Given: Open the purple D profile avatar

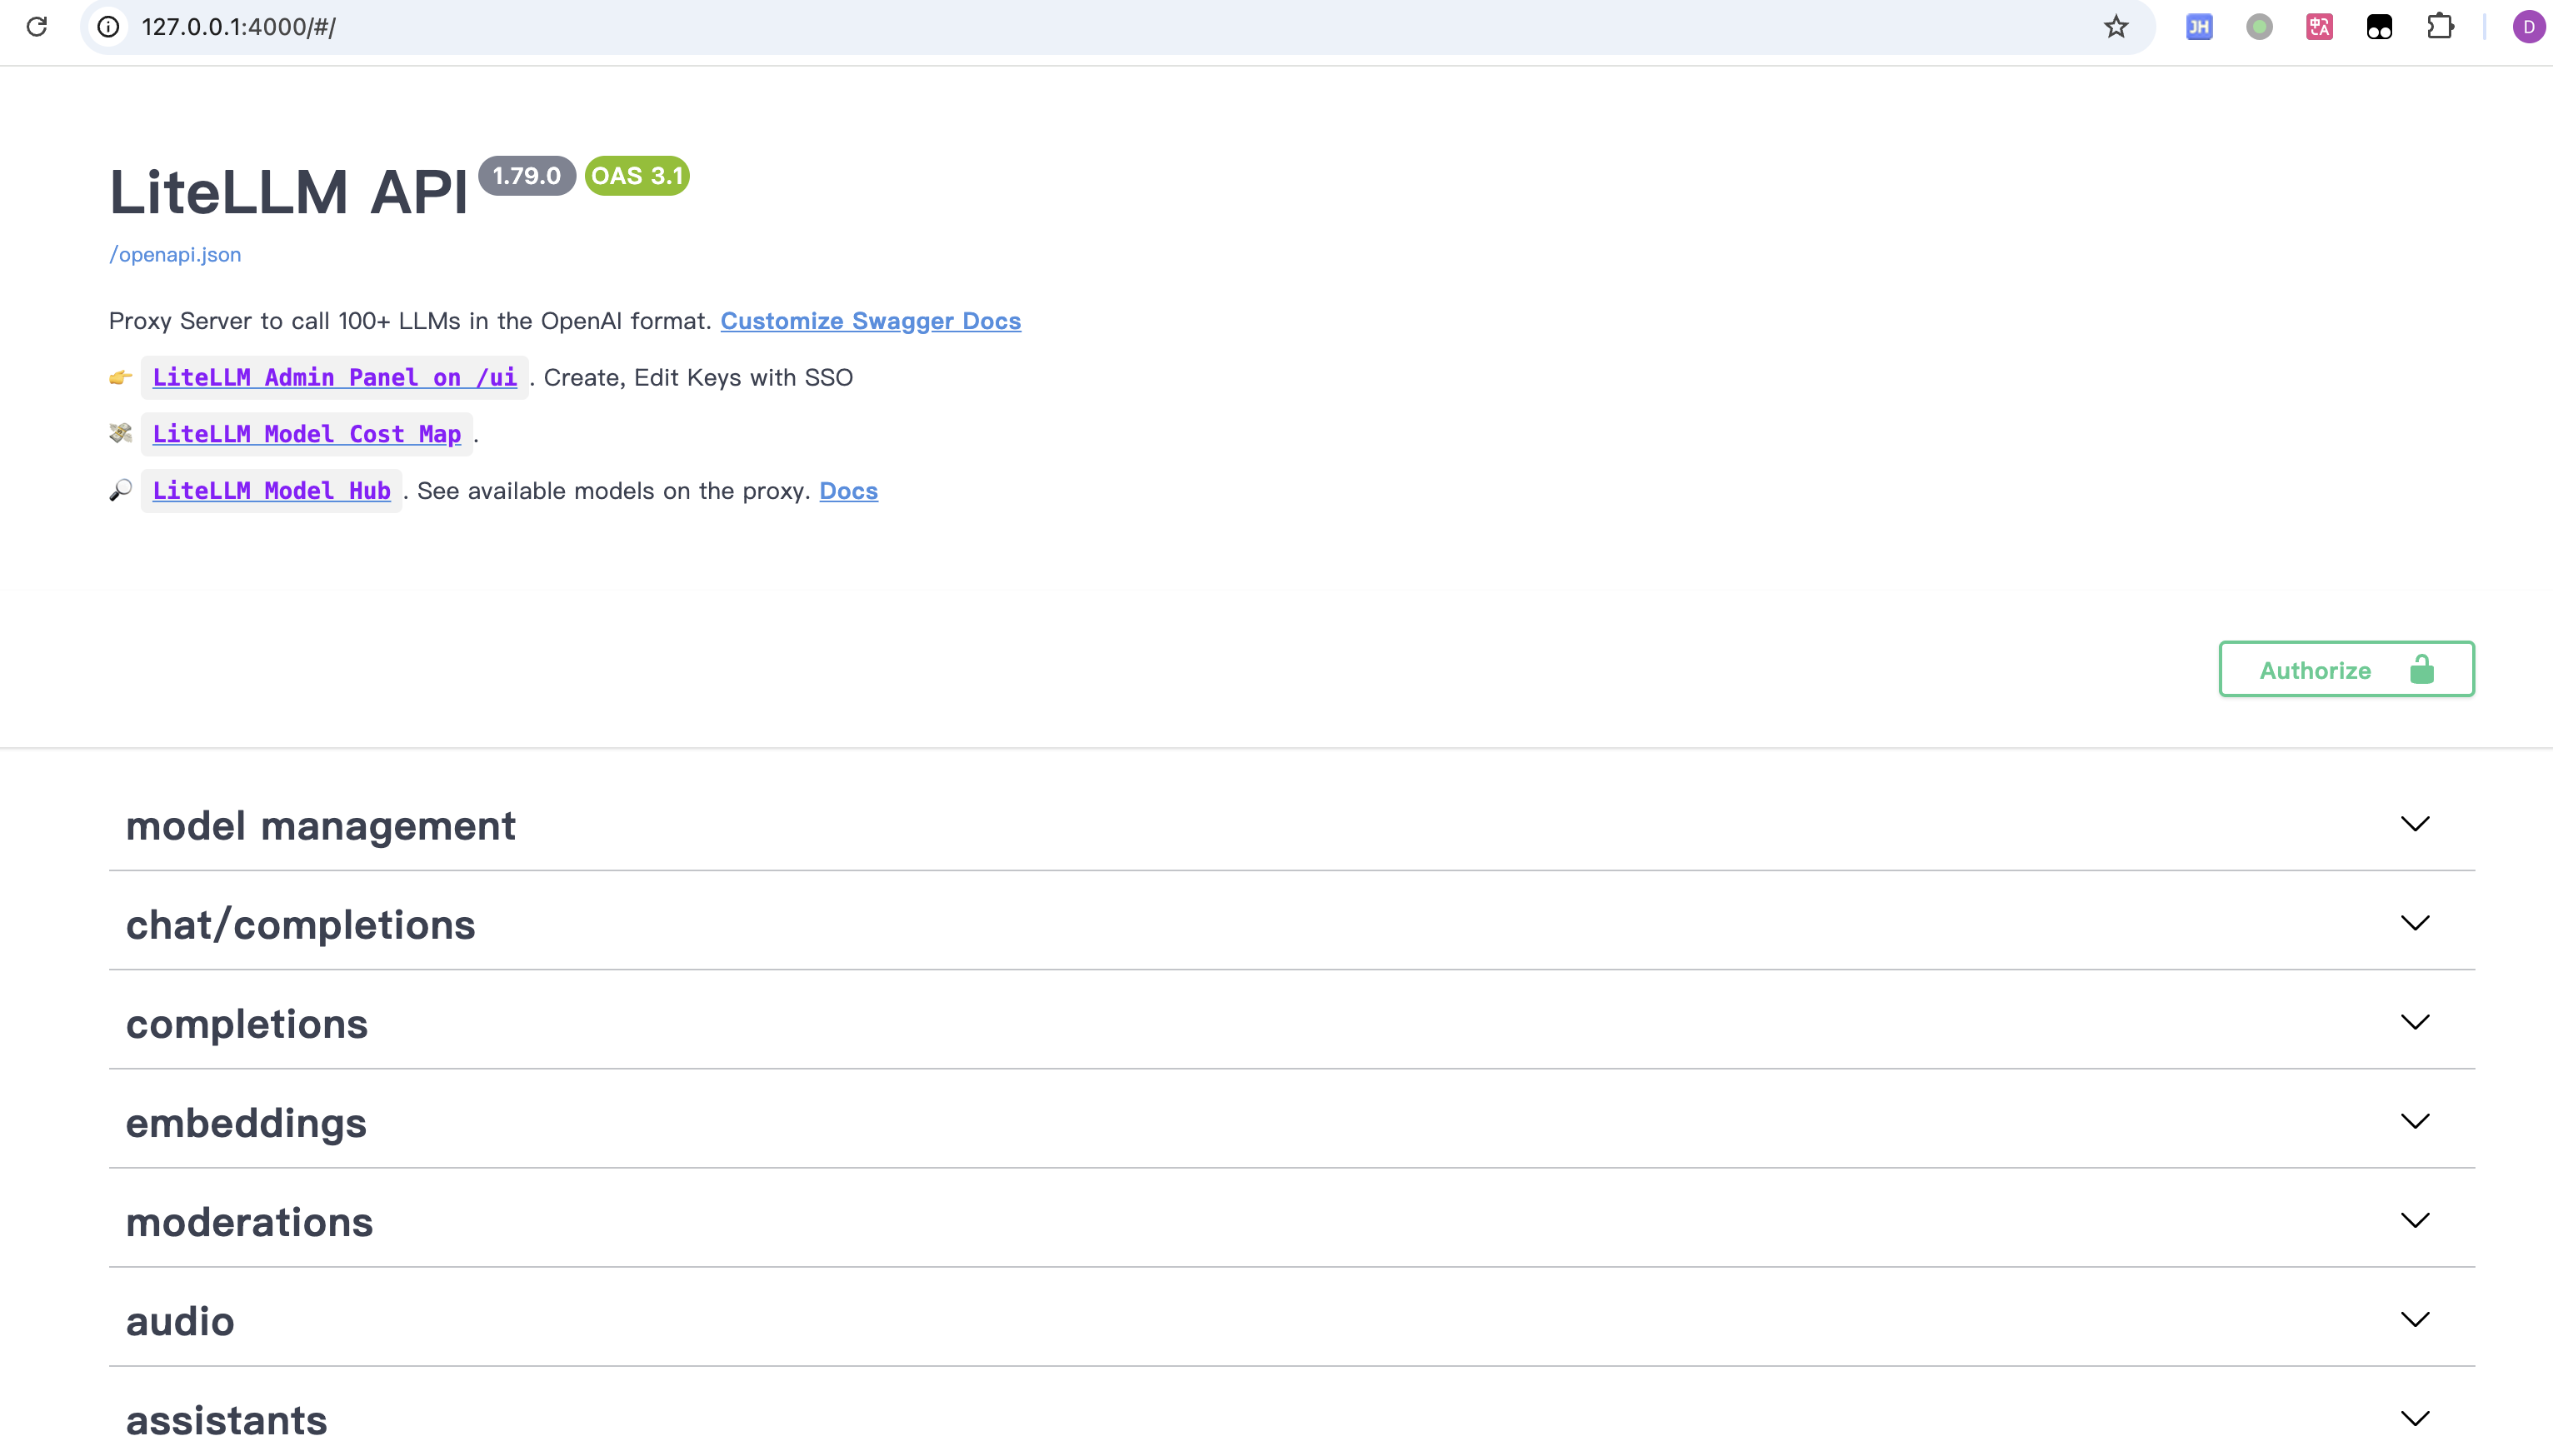Looking at the screenshot, I should (x=2528, y=27).
